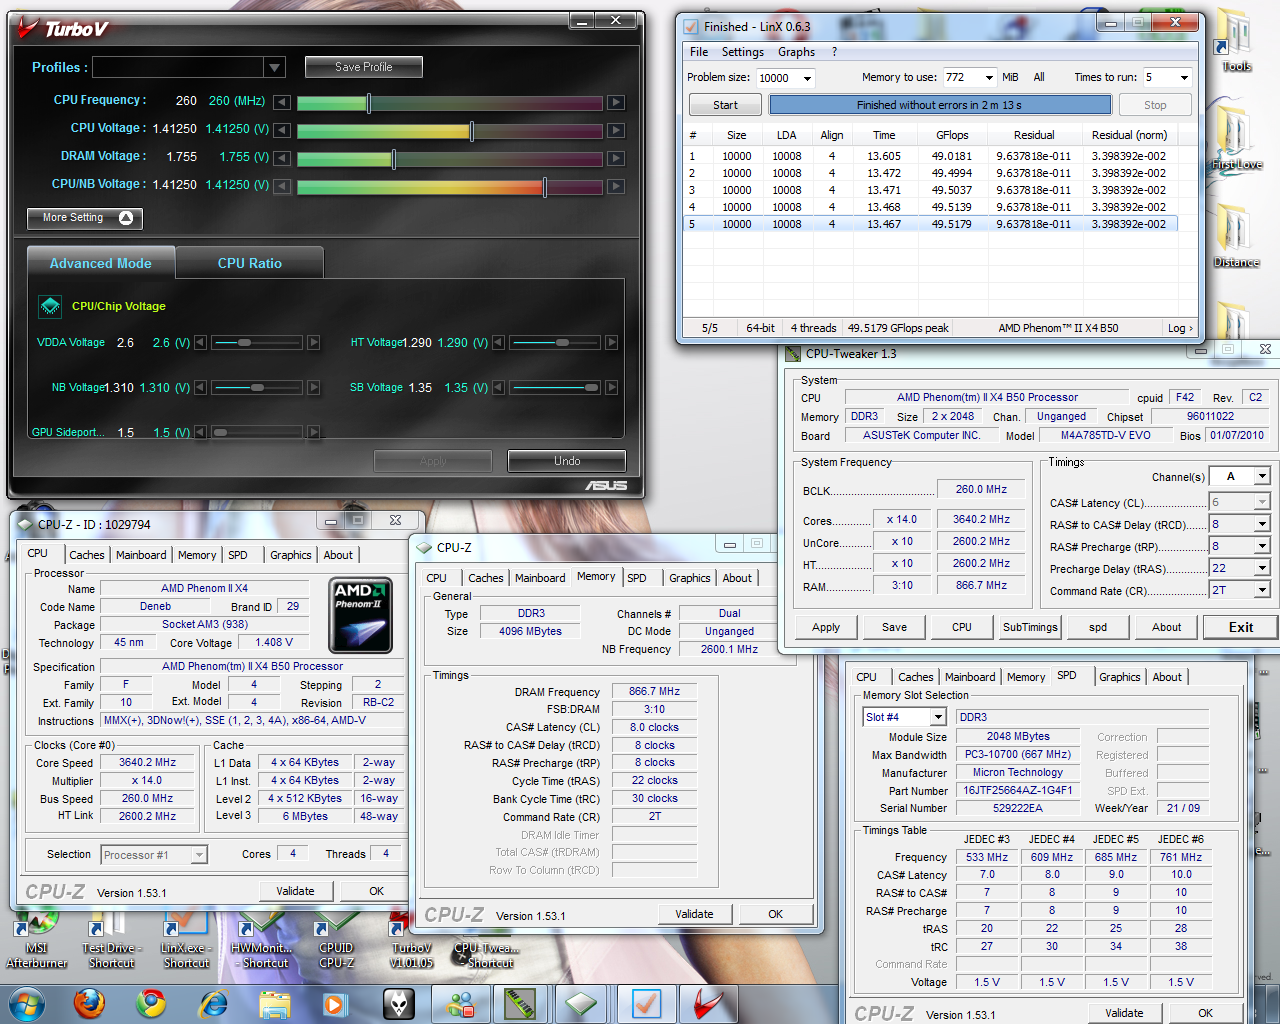Image resolution: width=1280 pixels, height=1024 pixels.
Task: Click the Save Profile button
Action: coord(363,67)
